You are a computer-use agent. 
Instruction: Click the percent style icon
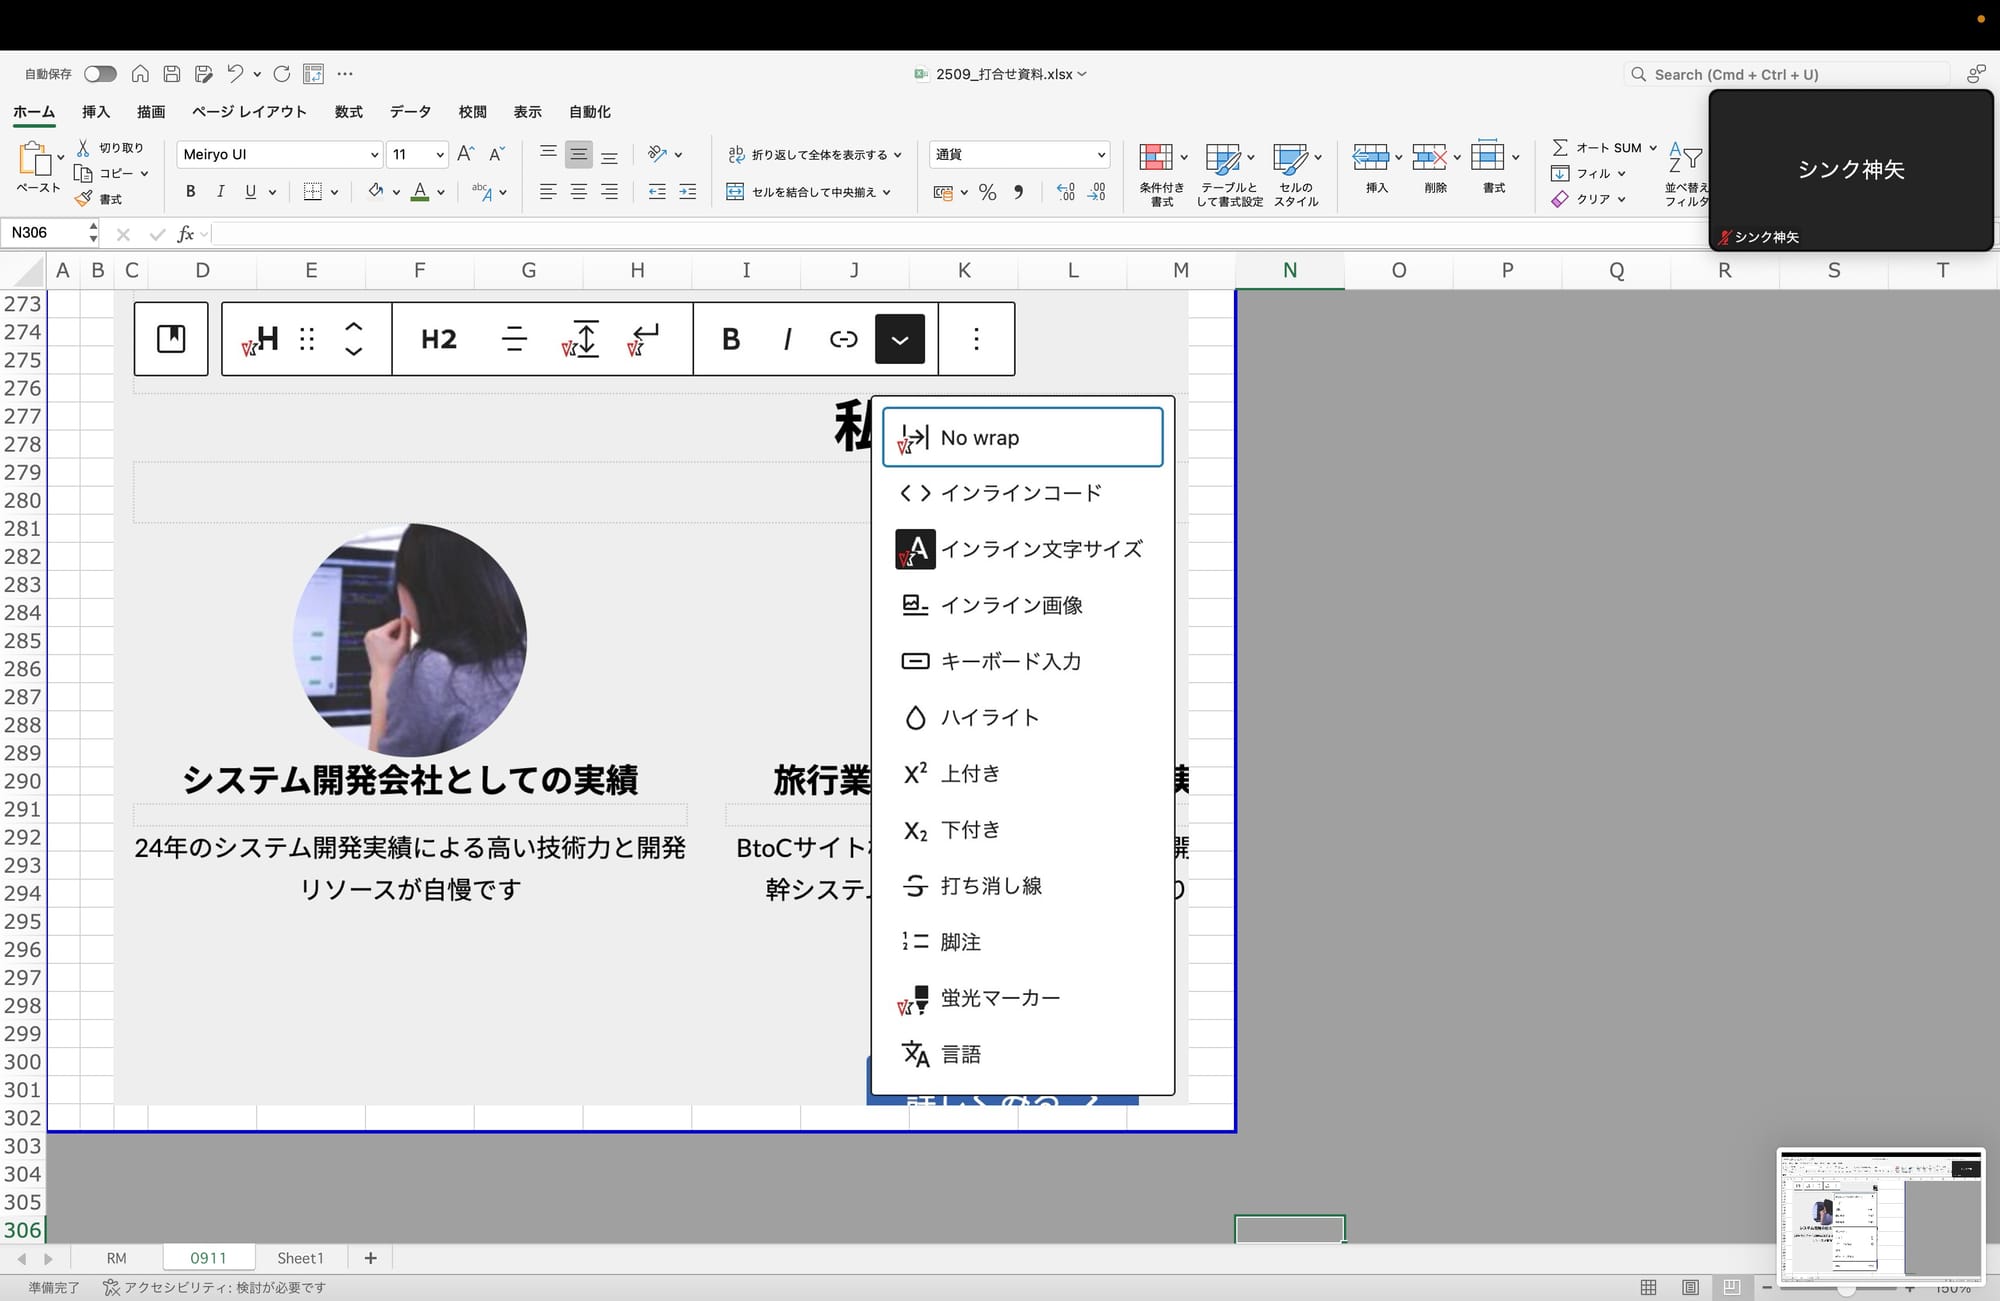coord(987,192)
